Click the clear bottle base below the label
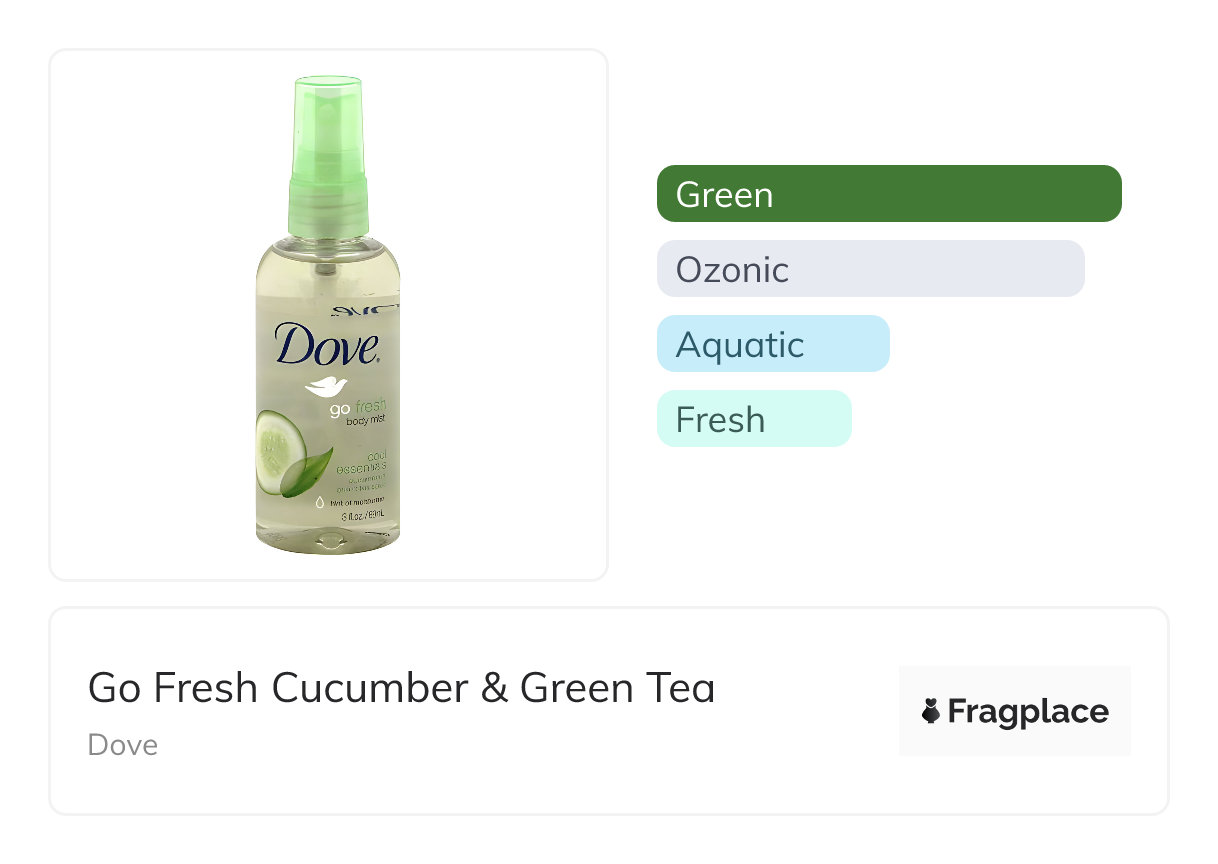The width and height of the screenshot is (1218, 864). click(x=328, y=542)
